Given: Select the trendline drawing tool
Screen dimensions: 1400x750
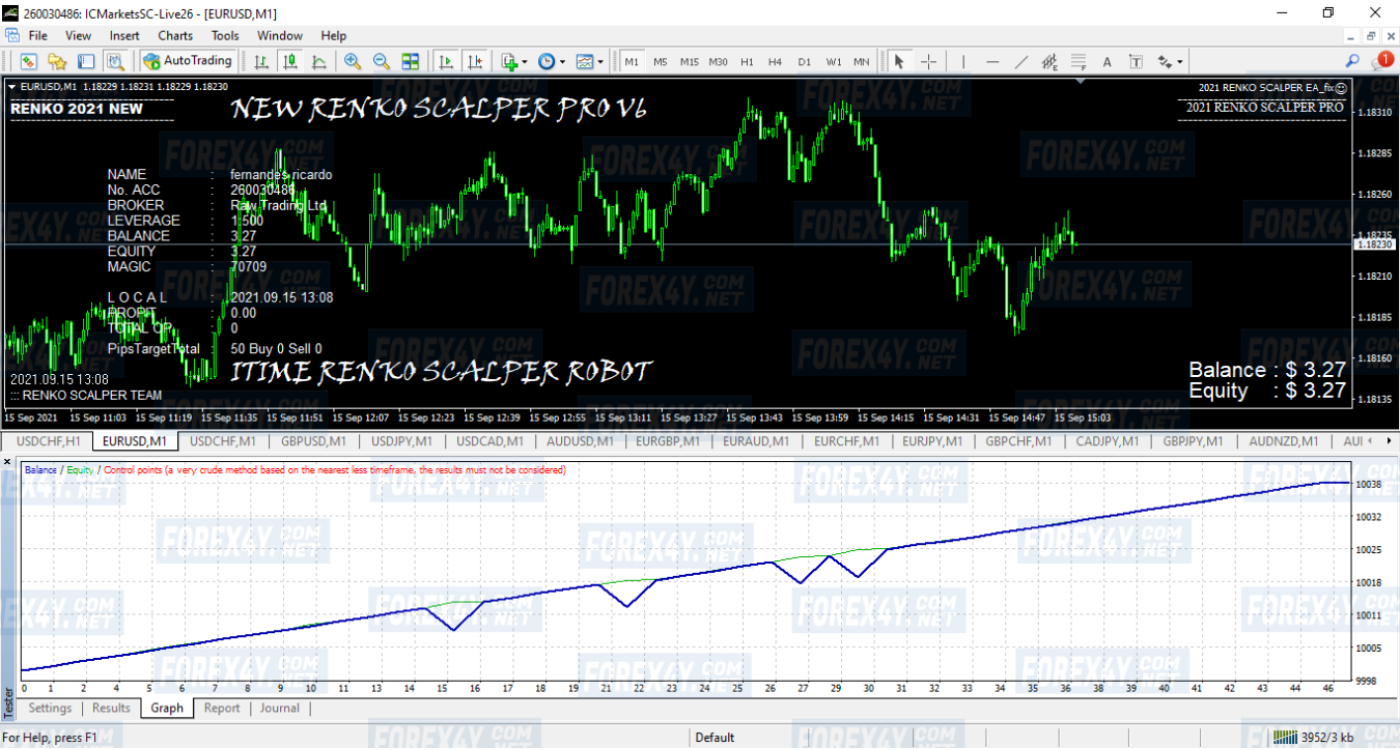Looking at the screenshot, I should tap(1021, 61).
